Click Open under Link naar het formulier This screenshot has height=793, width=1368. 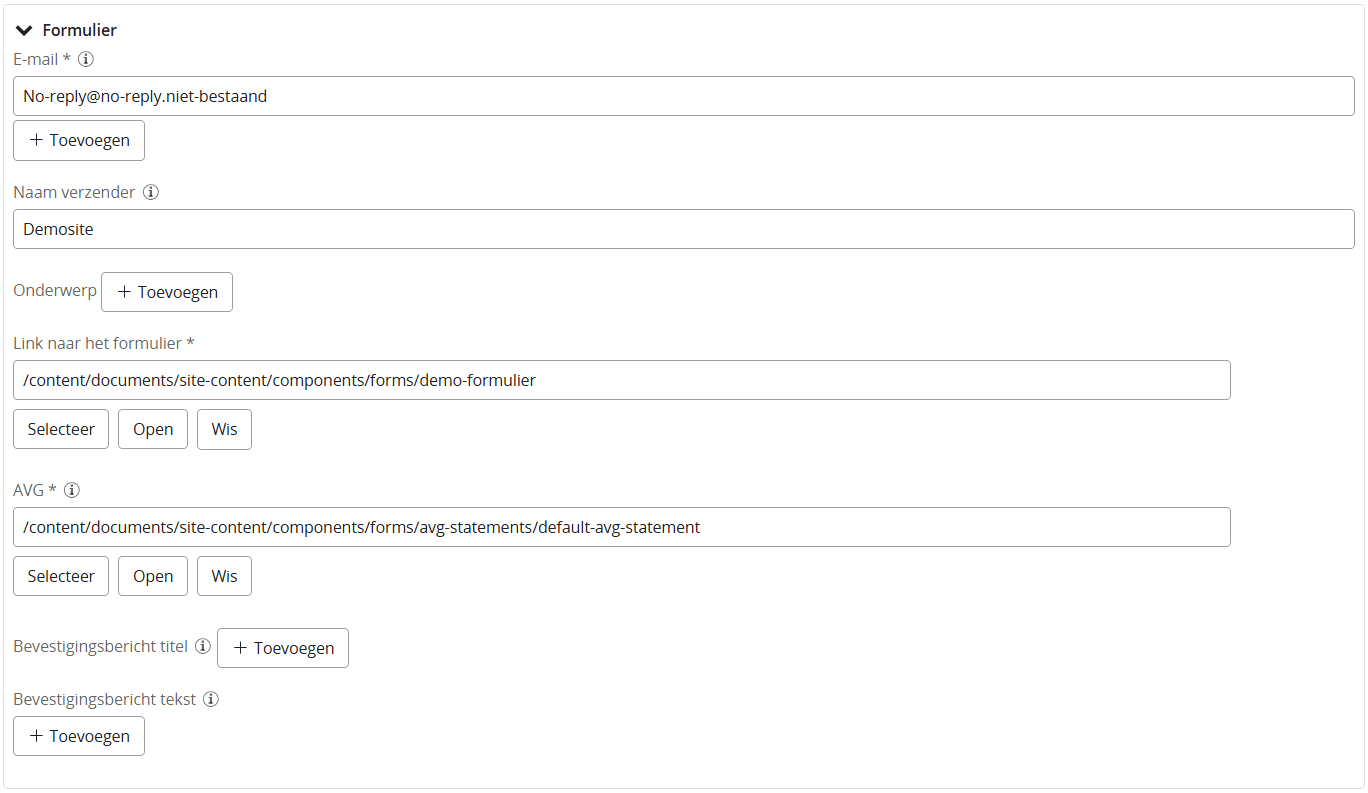coord(153,429)
